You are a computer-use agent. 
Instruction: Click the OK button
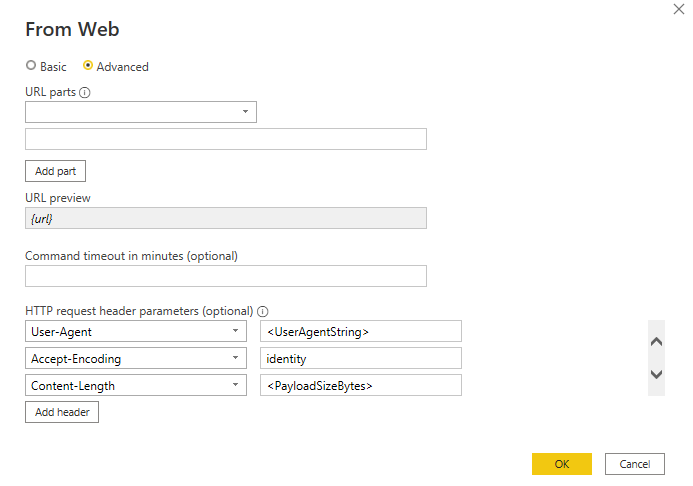pos(562,464)
